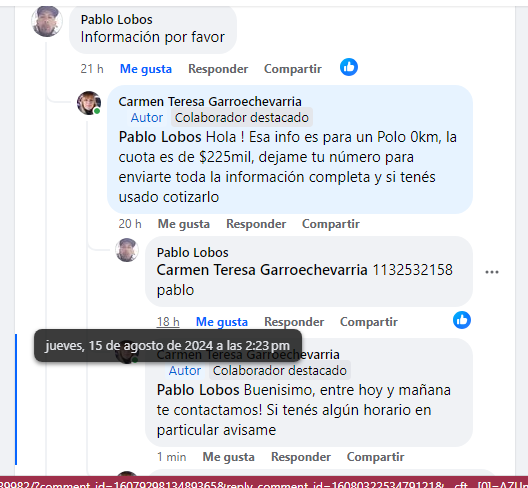The image size is (528, 488).
Task: Open the '1 min' timestamp on the latest reply
Action: (171, 457)
